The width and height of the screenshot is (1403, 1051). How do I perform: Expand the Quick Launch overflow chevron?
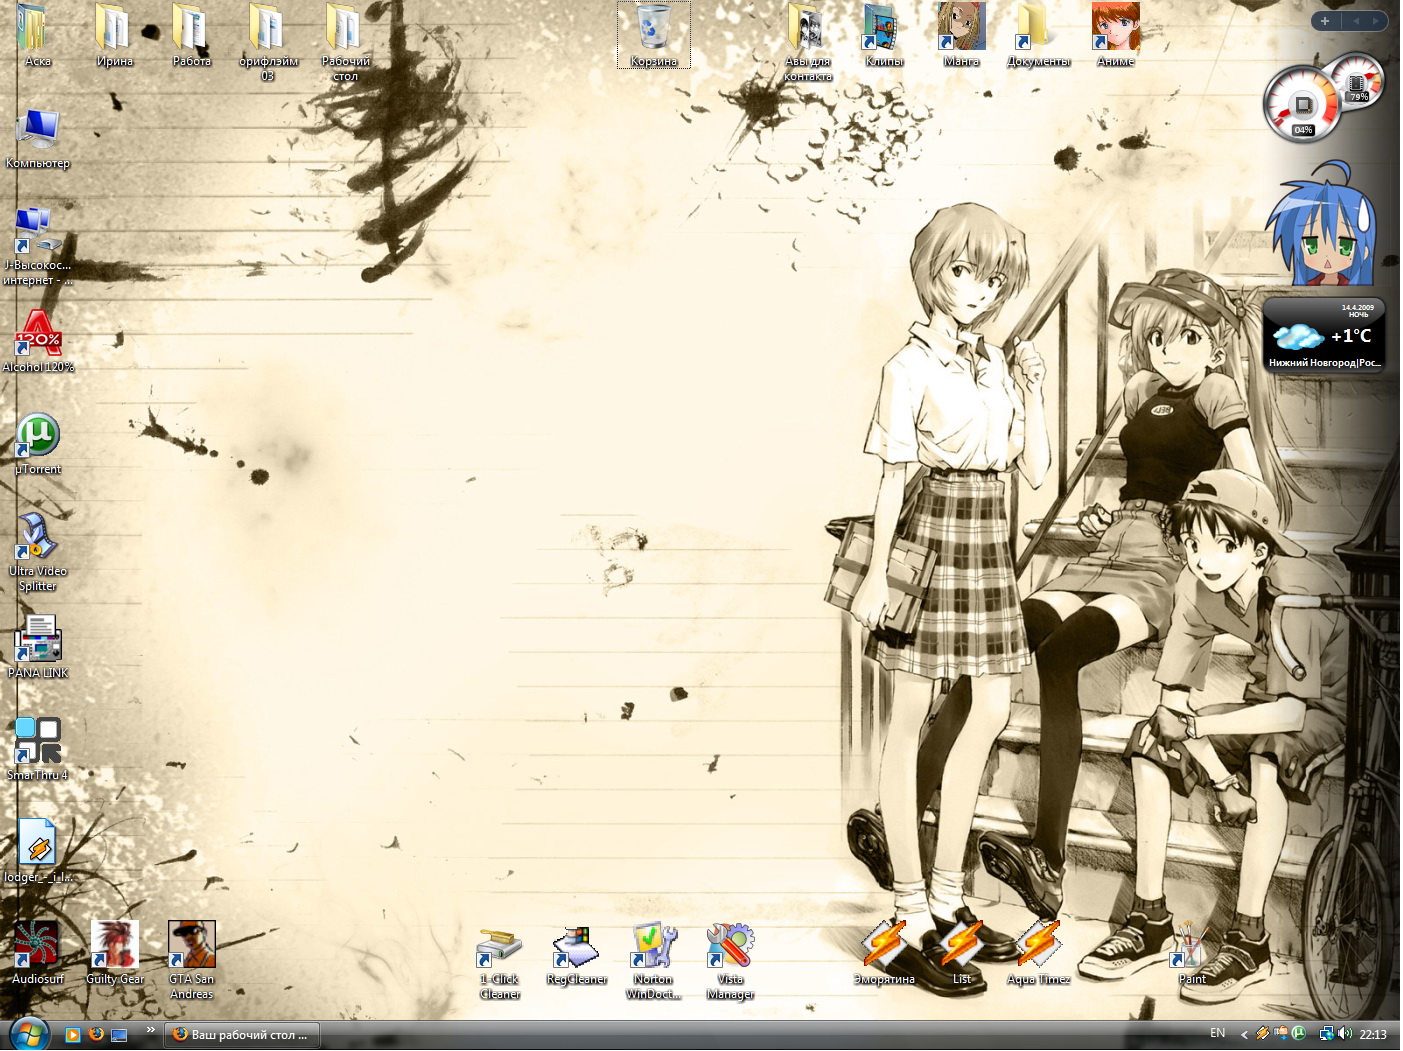pos(151,1030)
